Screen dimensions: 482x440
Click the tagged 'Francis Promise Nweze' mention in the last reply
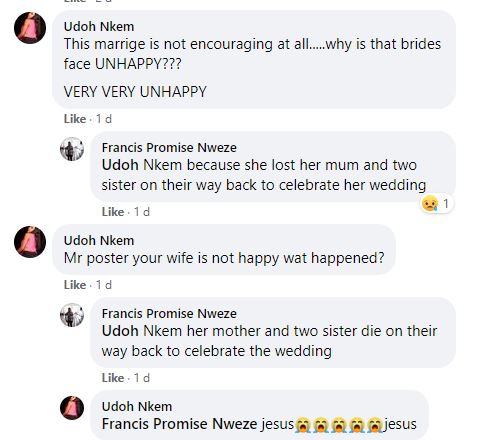tap(180, 424)
